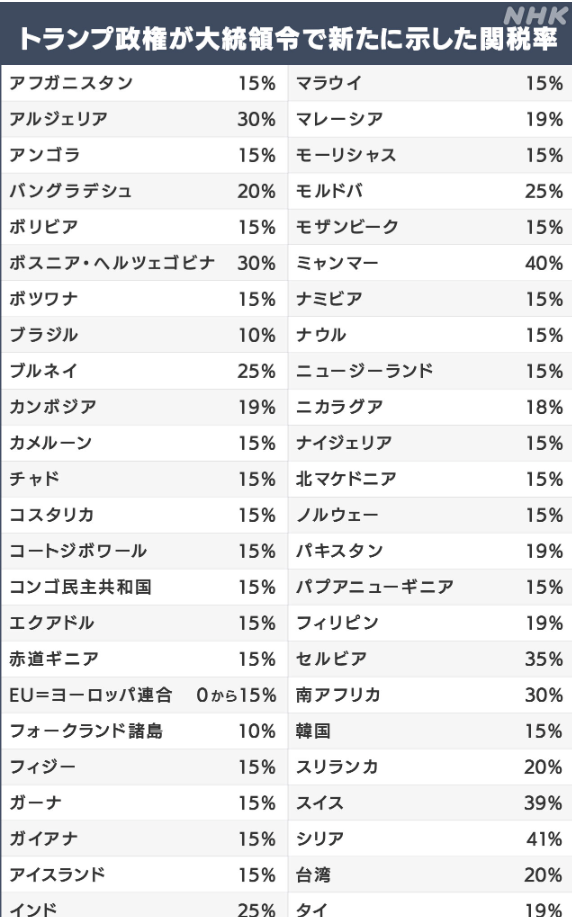Select the シリア 41% row
572x917 pixels.
coord(430,839)
